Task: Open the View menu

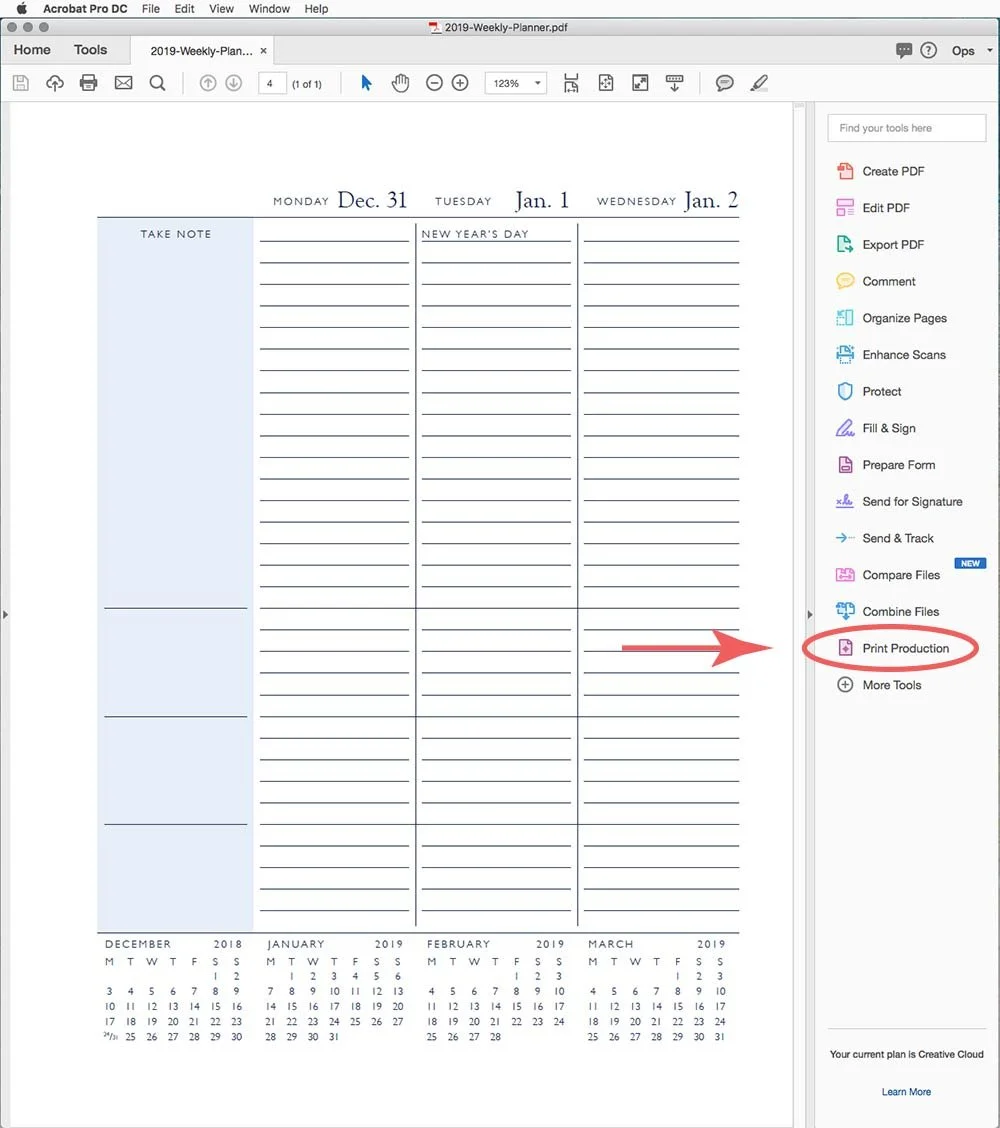Action: click(221, 9)
